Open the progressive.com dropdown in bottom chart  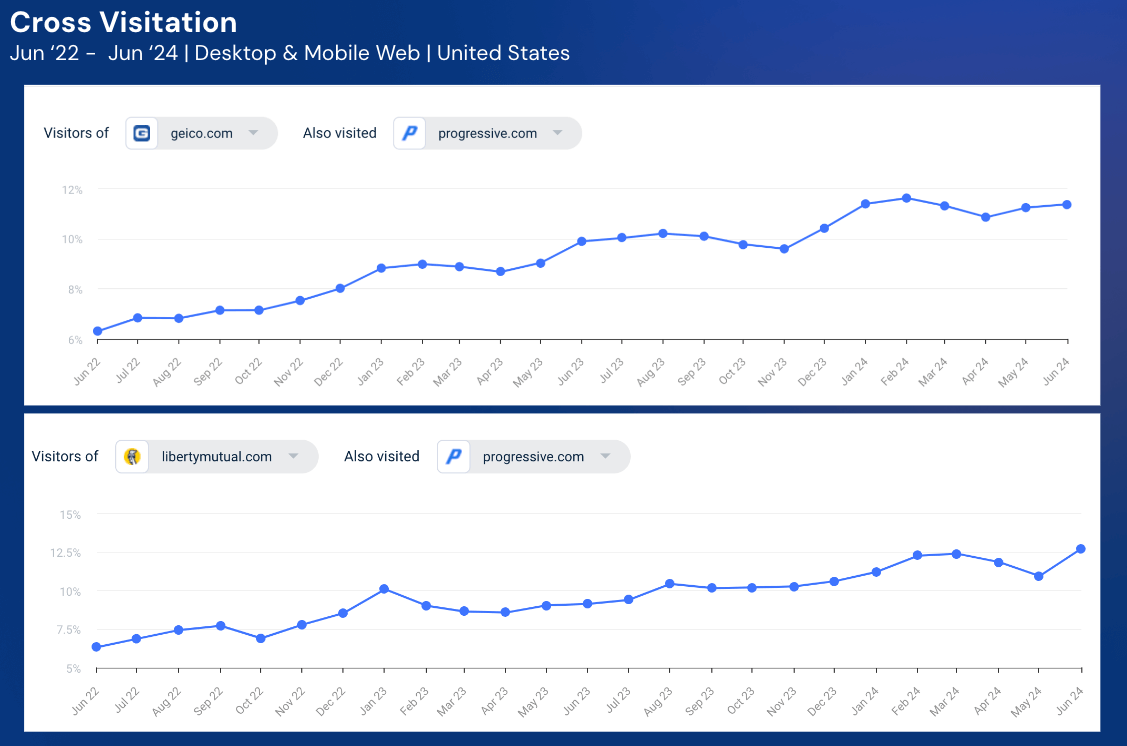(x=607, y=456)
